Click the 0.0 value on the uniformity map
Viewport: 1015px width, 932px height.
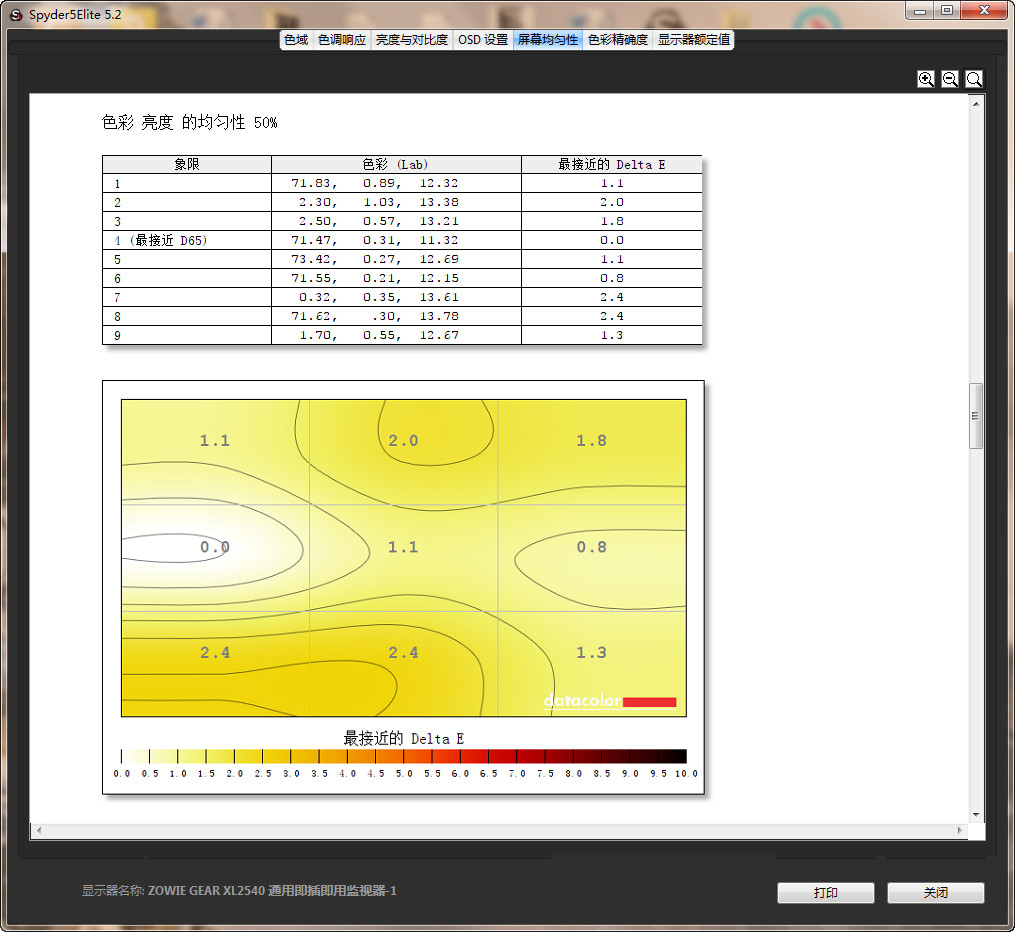(215, 547)
